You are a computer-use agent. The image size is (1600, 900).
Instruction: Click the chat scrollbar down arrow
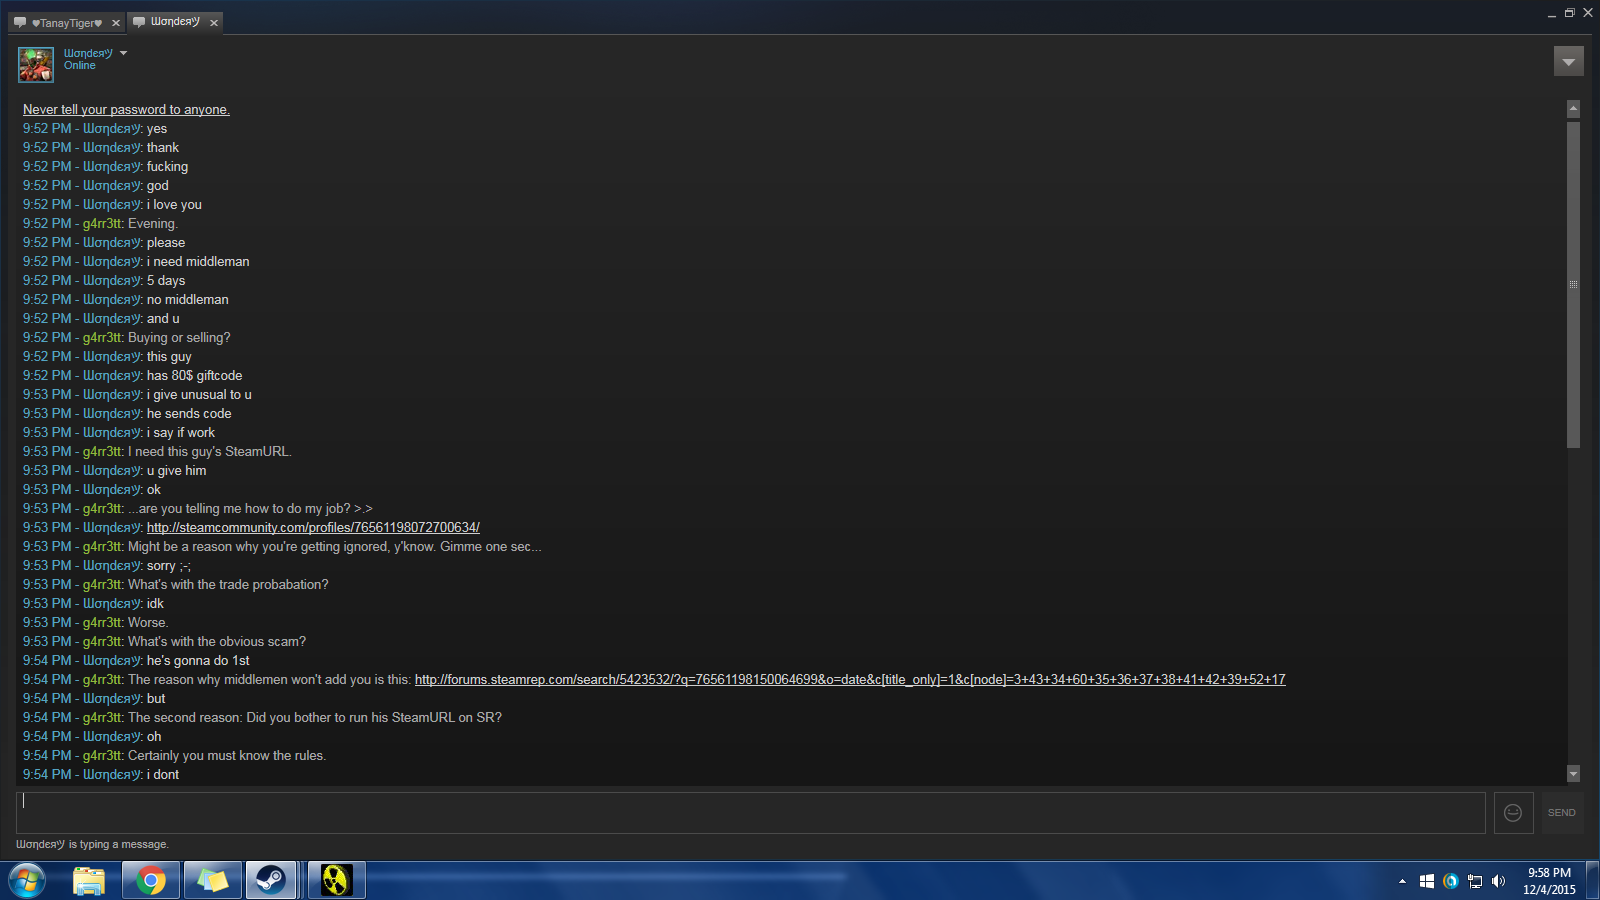click(1573, 773)
